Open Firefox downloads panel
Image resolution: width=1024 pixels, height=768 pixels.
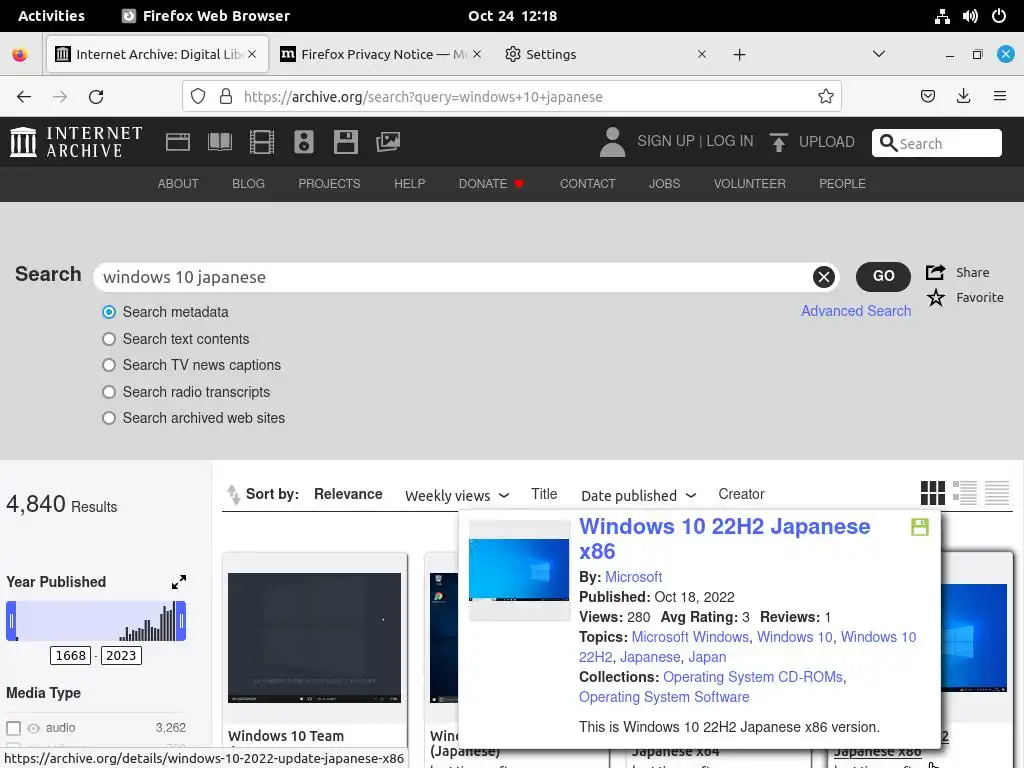(x=963, y=97)
